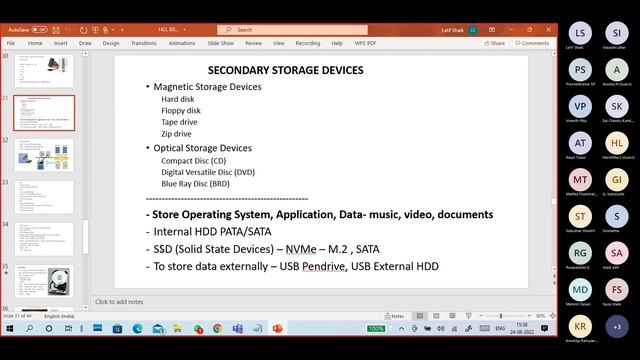Screen dimensions: 640x360
Task: Click the Touch/Mouse mode icon
Action: (106, 30)
